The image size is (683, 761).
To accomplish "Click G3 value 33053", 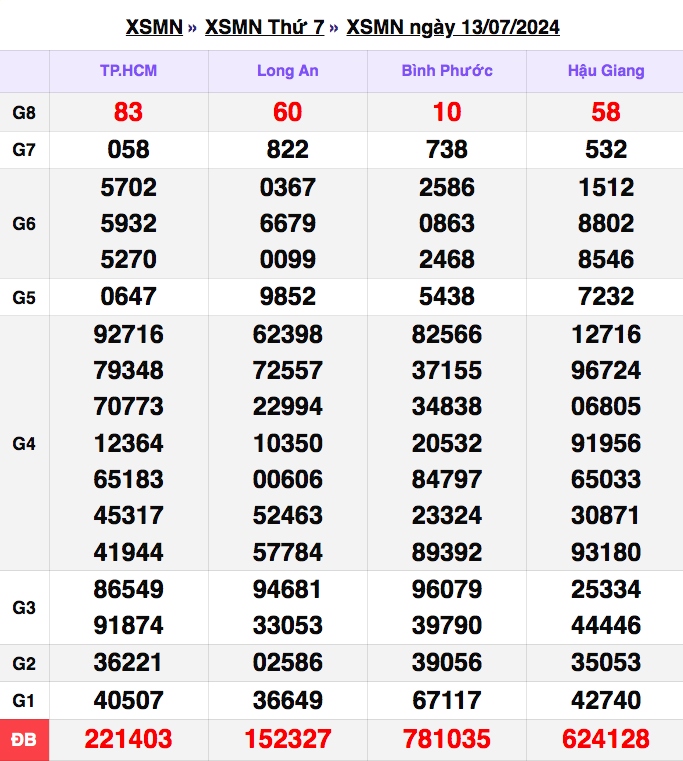I will 287,625.
